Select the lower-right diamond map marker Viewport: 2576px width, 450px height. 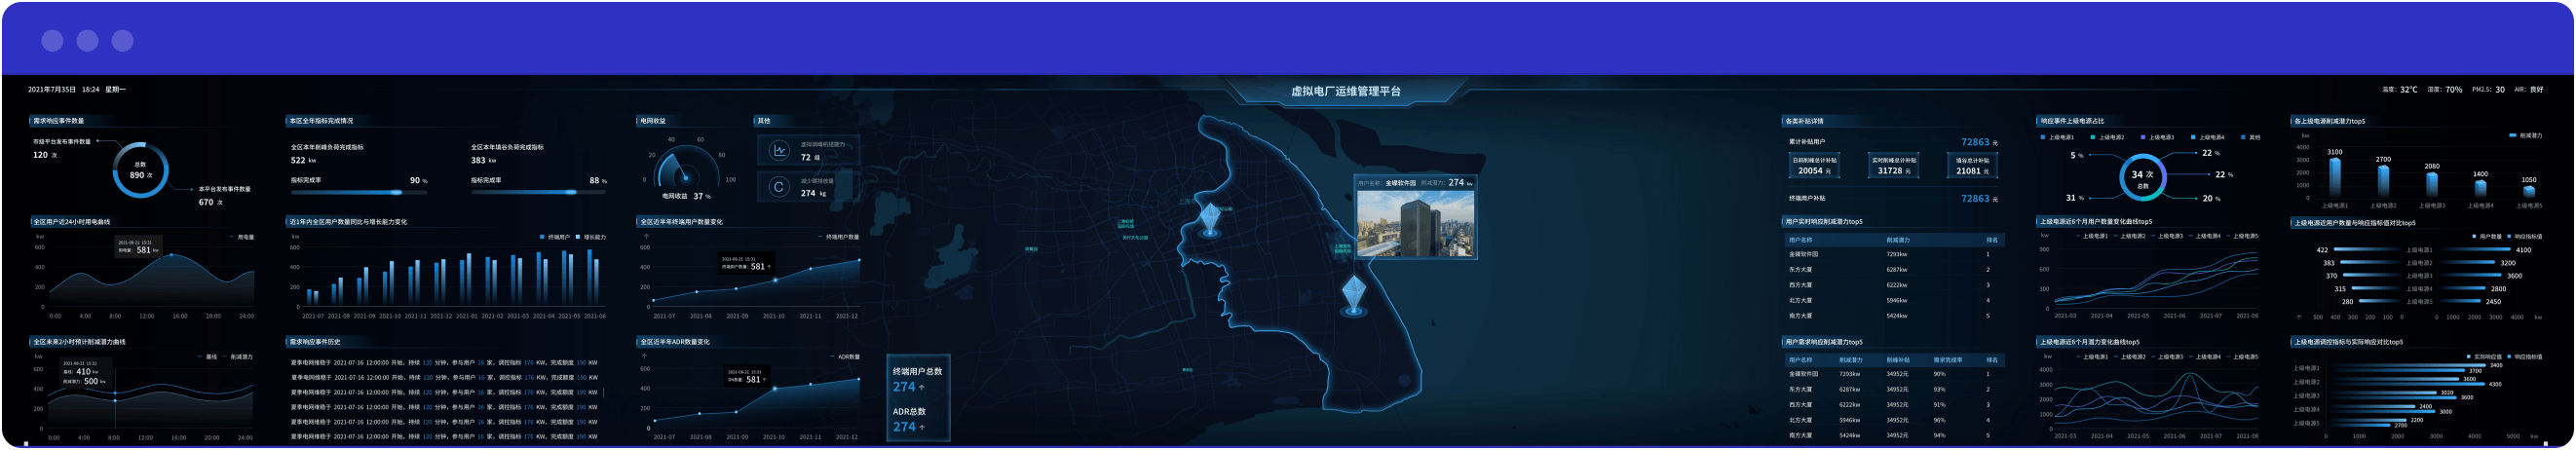pos(1353,296)
